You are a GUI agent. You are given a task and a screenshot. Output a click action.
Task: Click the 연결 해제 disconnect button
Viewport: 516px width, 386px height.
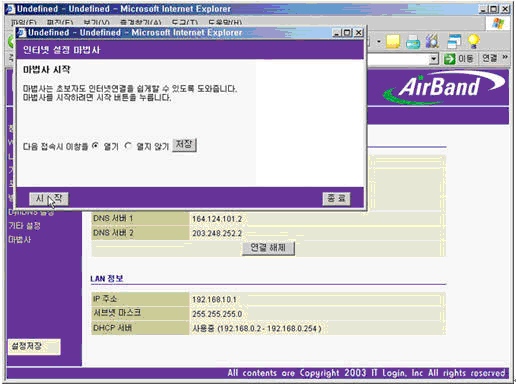pos(268,248)
